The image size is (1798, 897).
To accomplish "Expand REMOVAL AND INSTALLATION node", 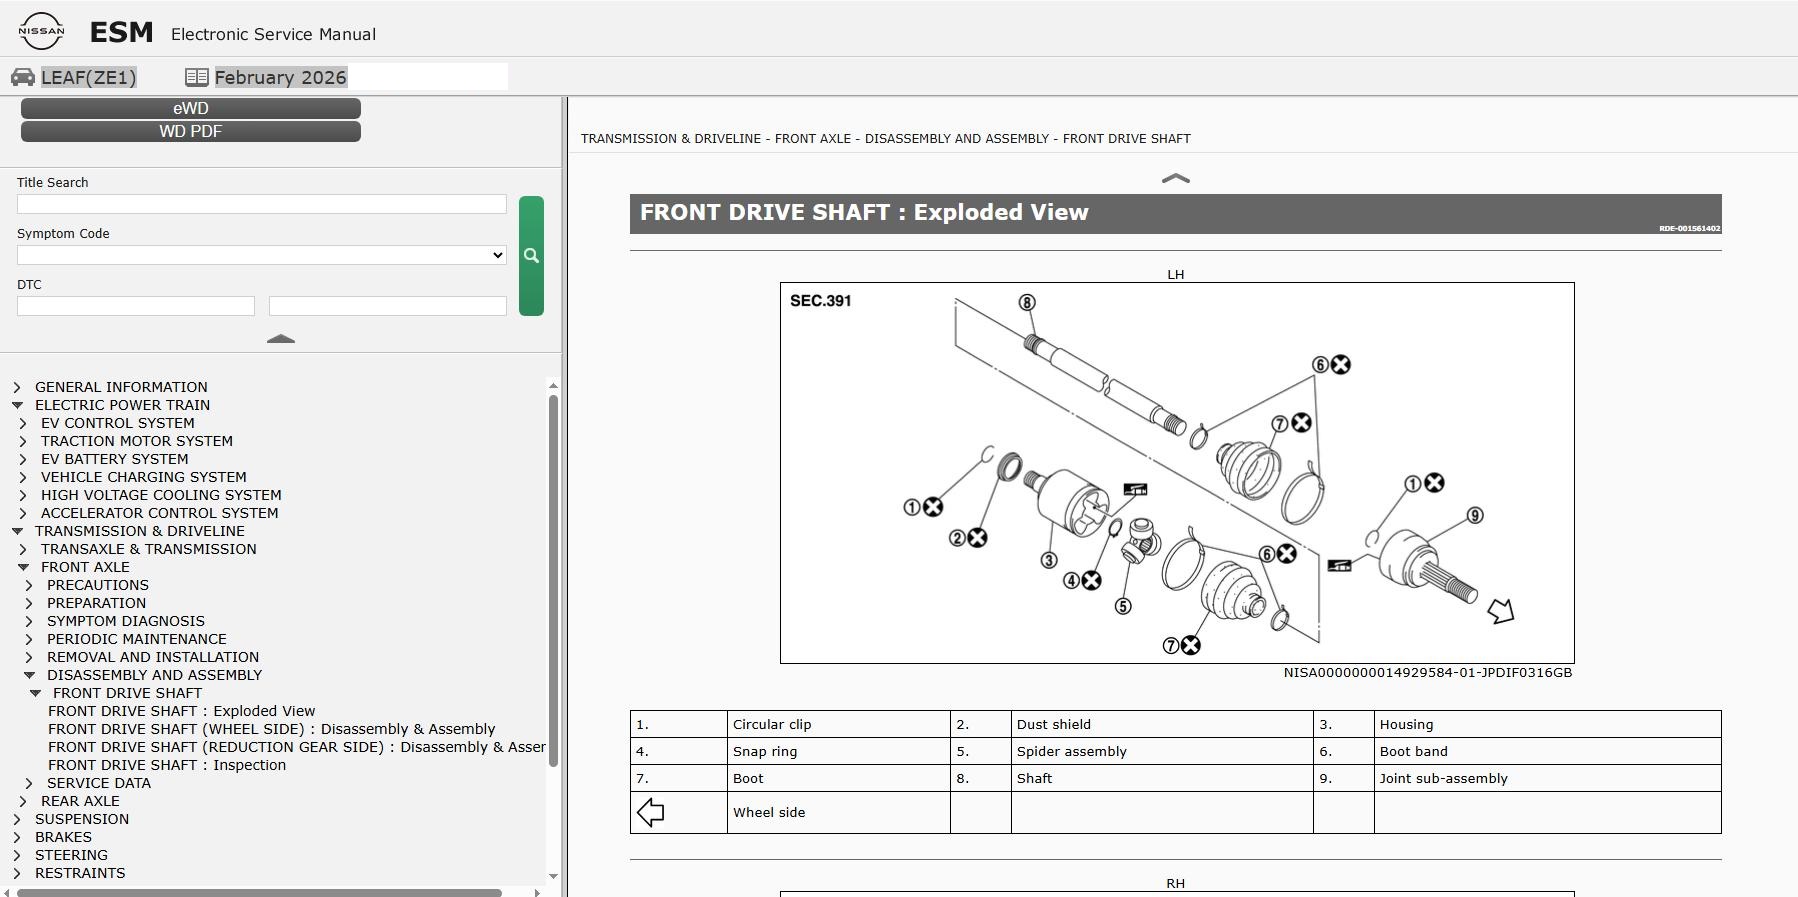I will [x=29, y=657].
